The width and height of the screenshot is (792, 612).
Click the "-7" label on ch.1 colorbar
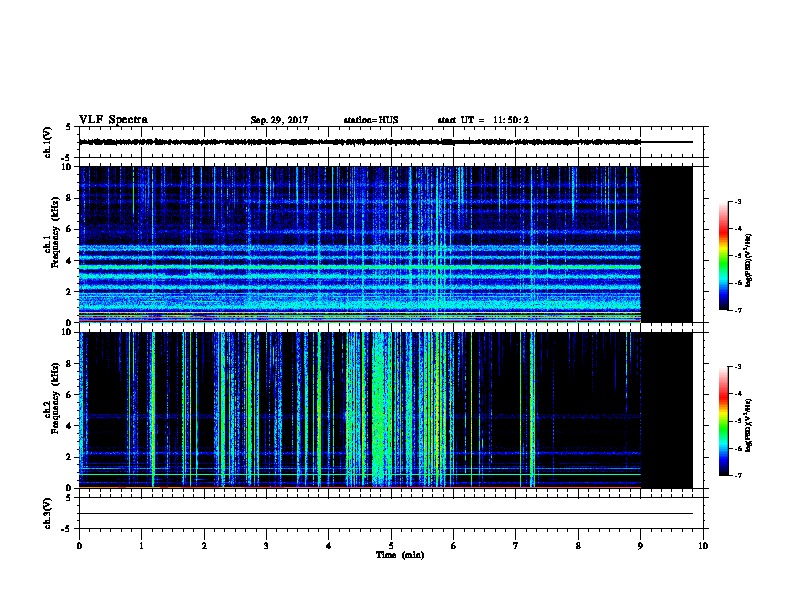[x=737, y=310]
